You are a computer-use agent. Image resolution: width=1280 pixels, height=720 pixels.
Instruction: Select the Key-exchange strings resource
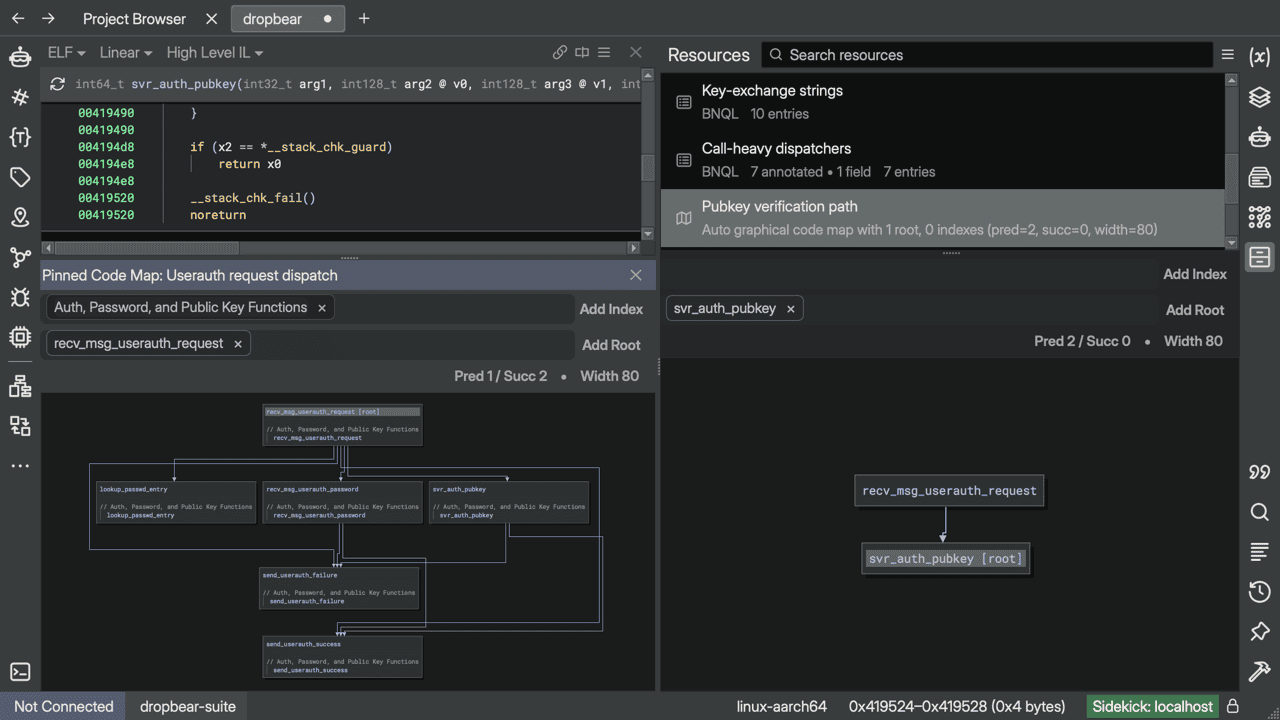pos(942,102)
